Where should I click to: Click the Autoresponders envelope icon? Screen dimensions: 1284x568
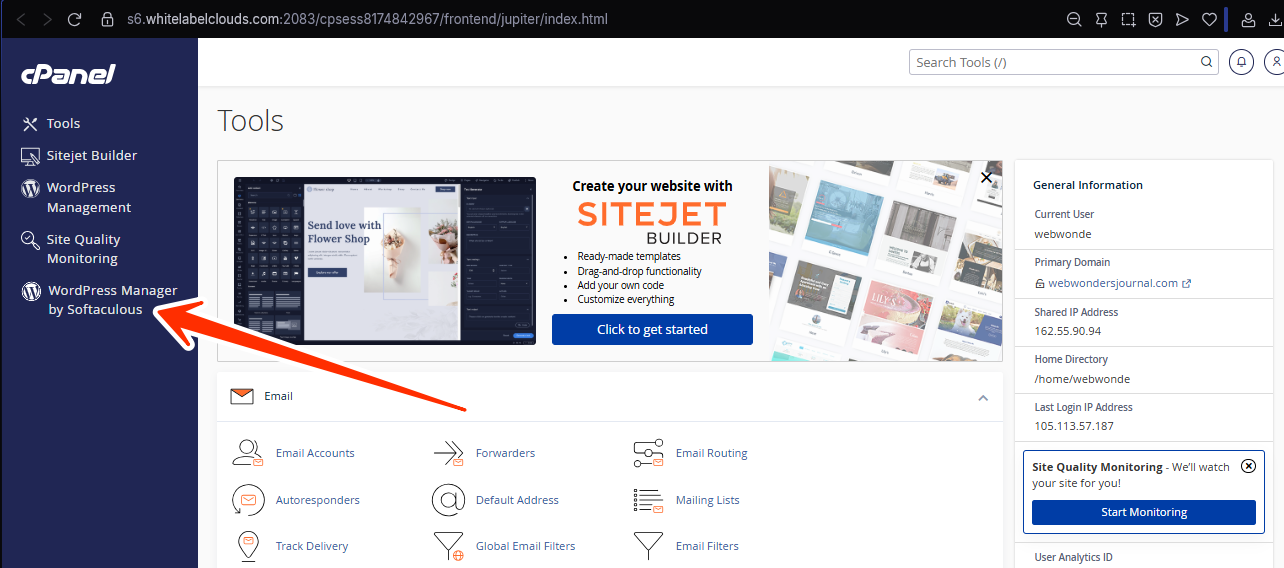247,500
